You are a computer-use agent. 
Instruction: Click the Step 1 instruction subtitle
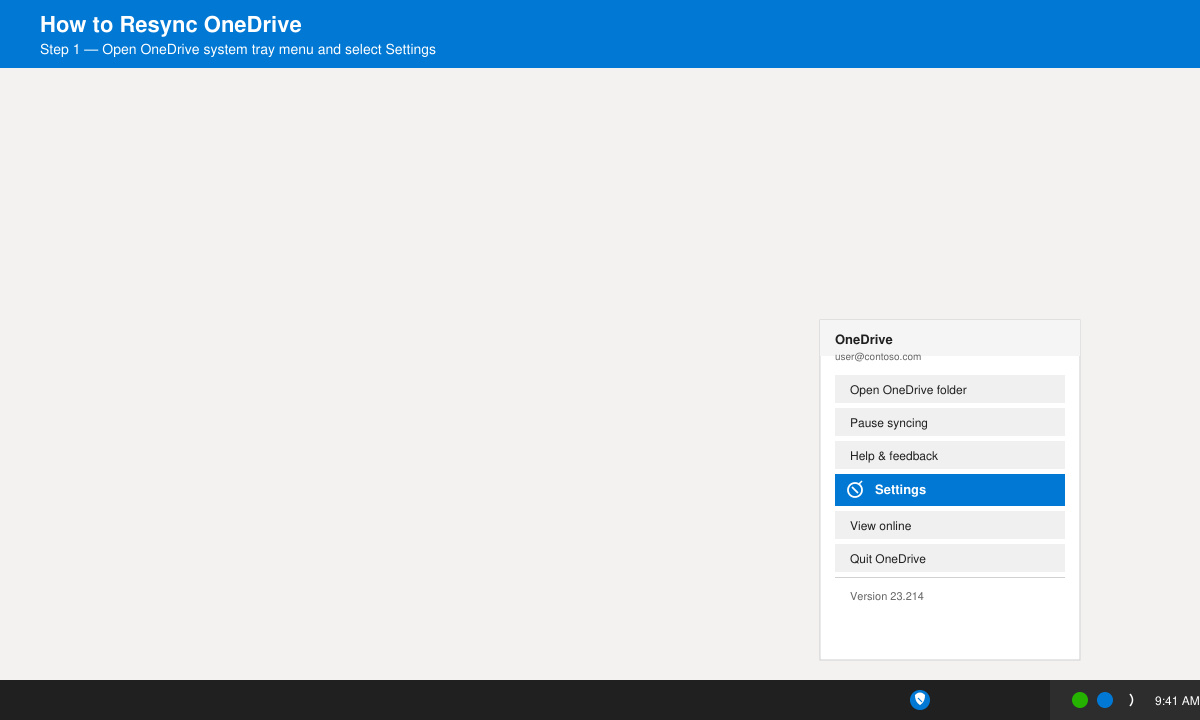(x=238, y=49)
